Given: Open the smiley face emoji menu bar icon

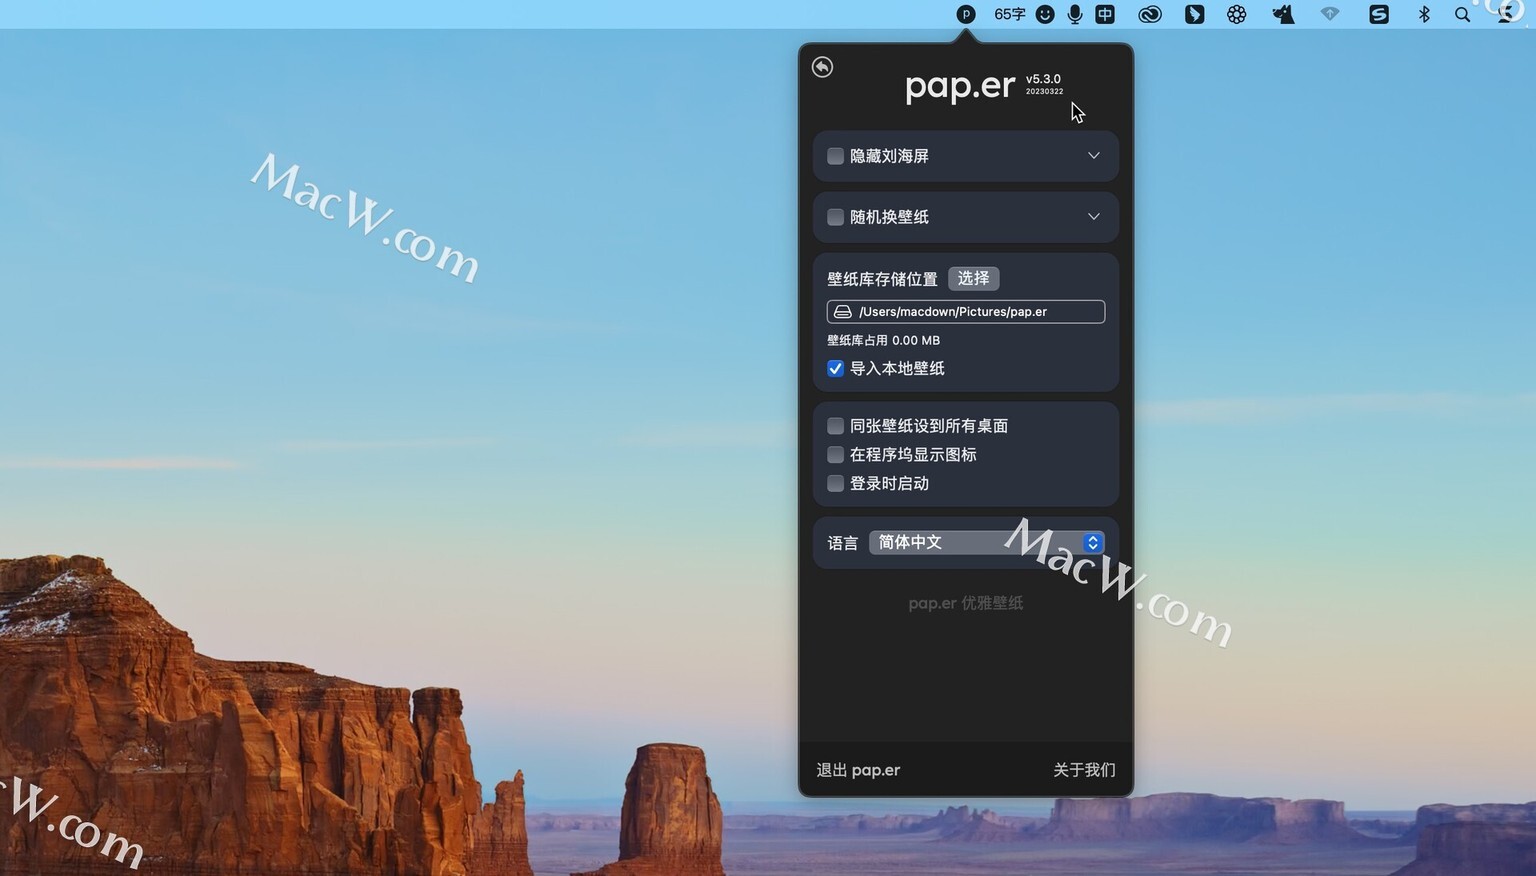Looking at the screenshot, I should 1045,14.
